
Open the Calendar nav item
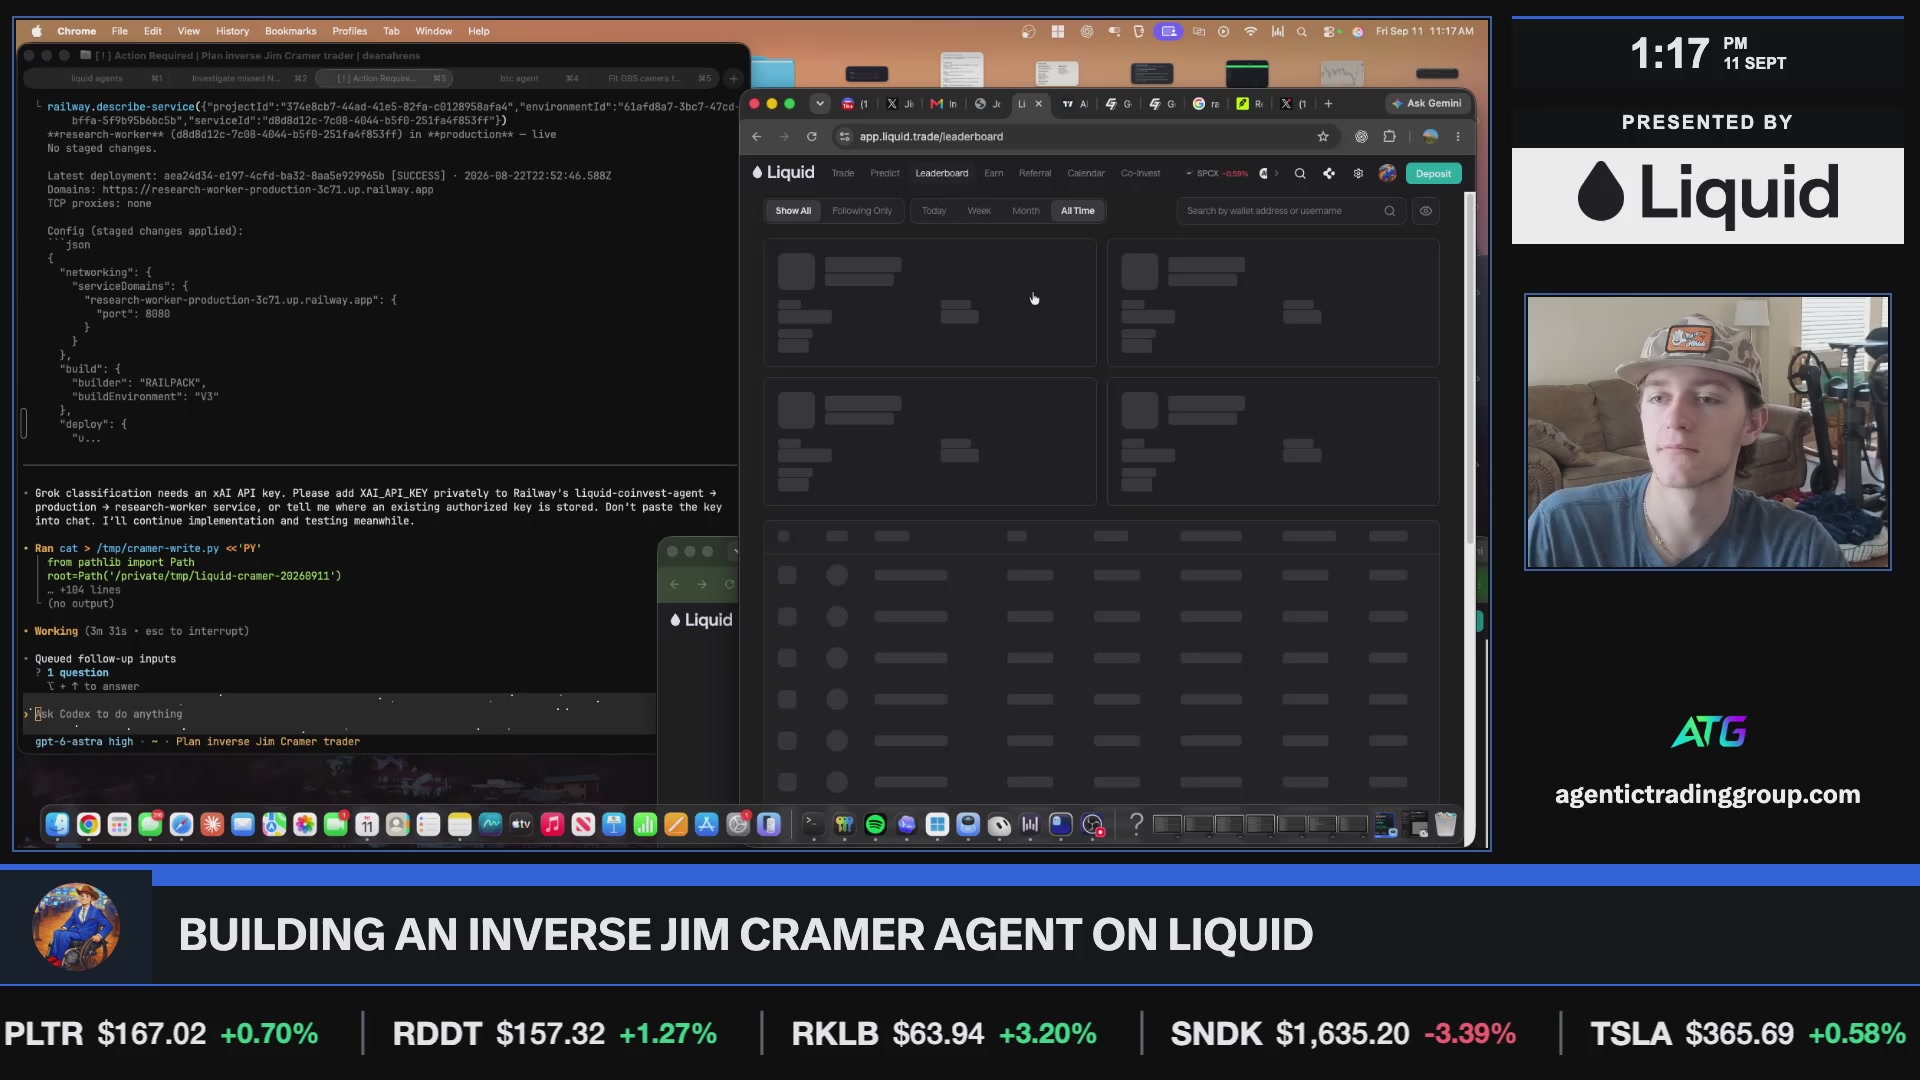[1086, 173]
